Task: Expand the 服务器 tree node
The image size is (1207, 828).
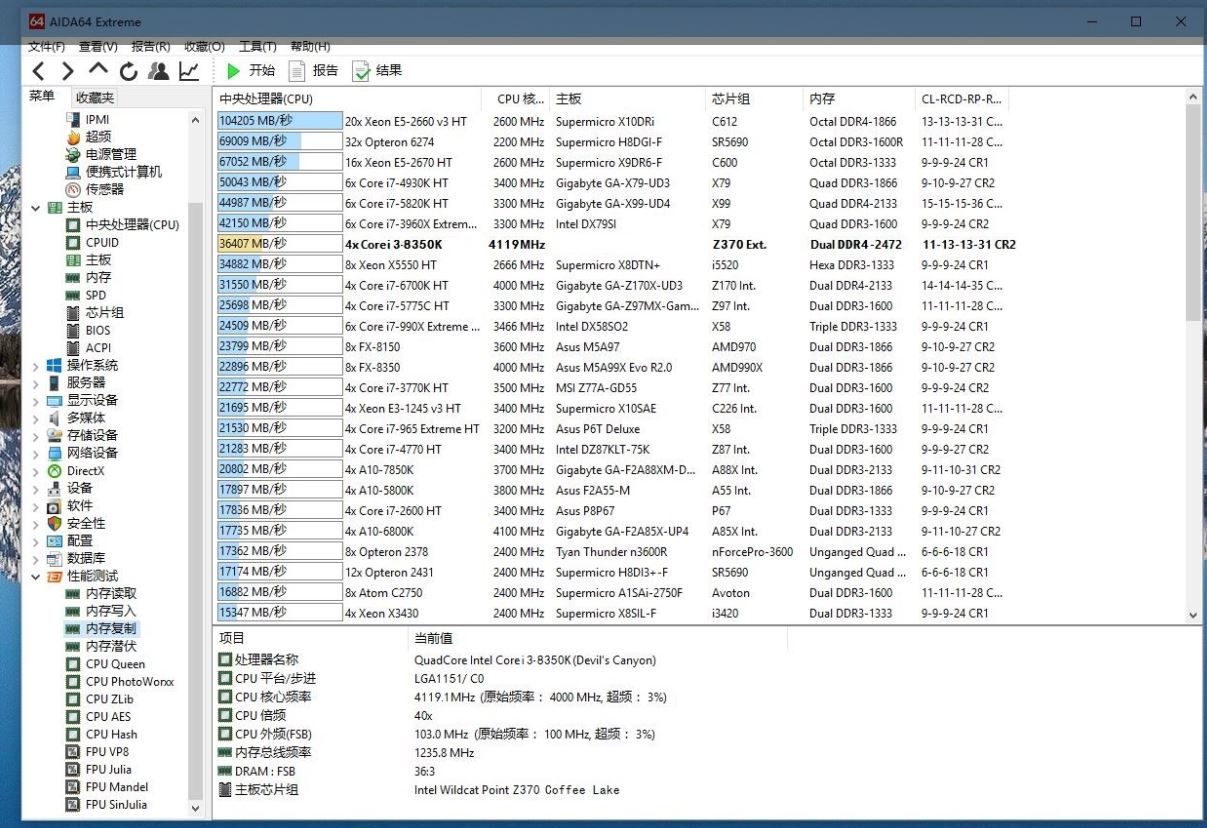Action: point(36,383)
